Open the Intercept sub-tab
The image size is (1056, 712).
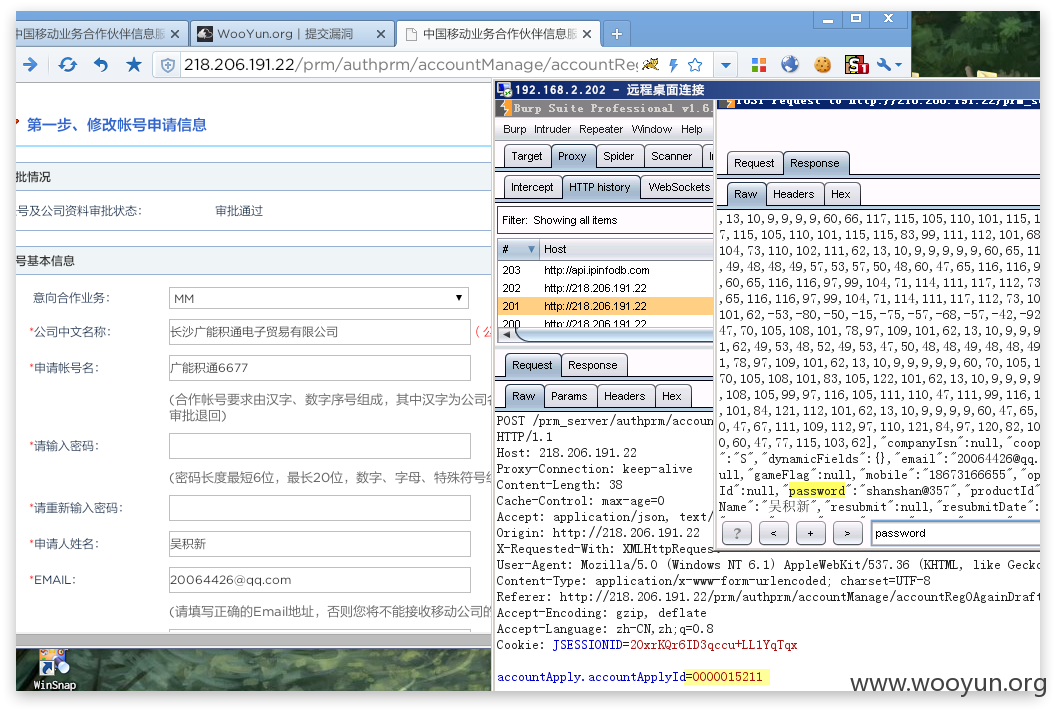click(532, 187)
